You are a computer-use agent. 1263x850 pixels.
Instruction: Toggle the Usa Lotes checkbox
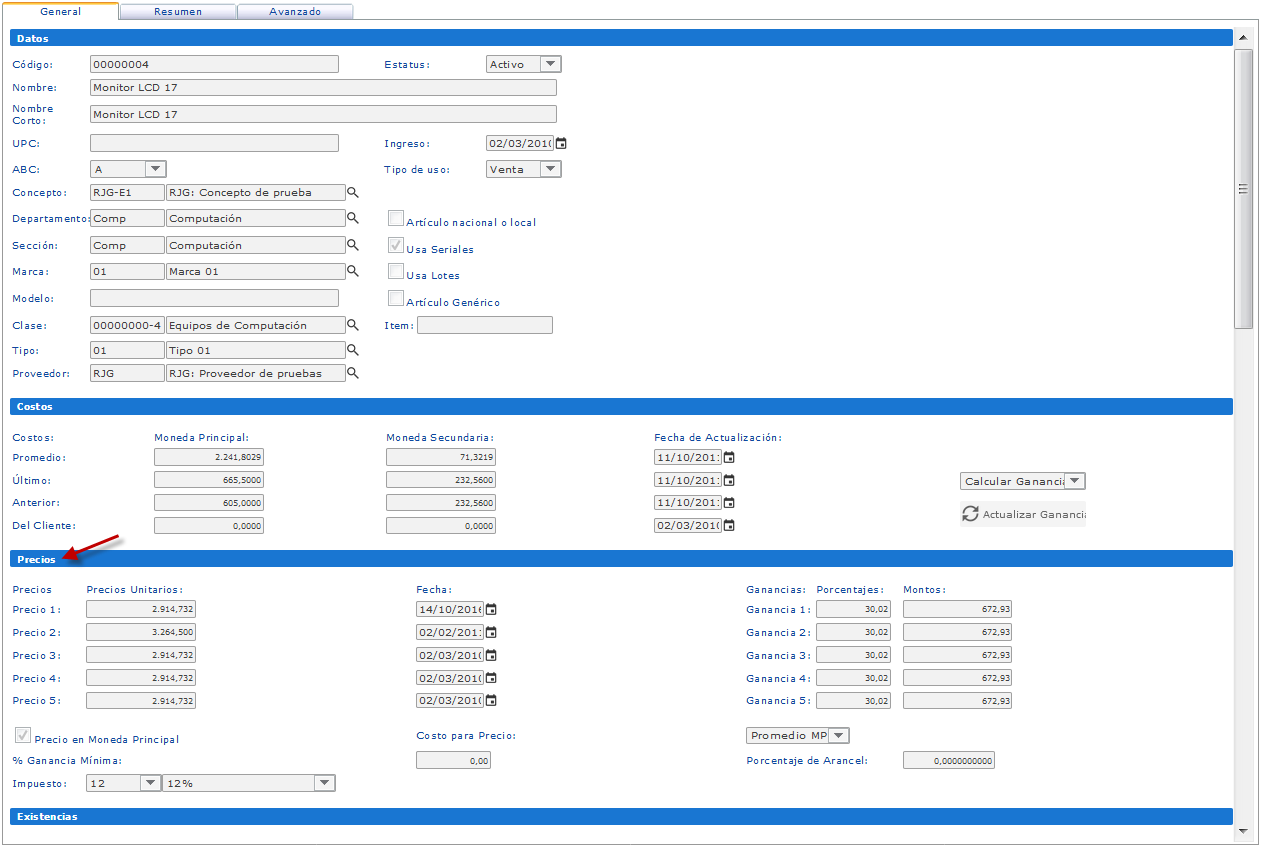click(x=396, y=272)
